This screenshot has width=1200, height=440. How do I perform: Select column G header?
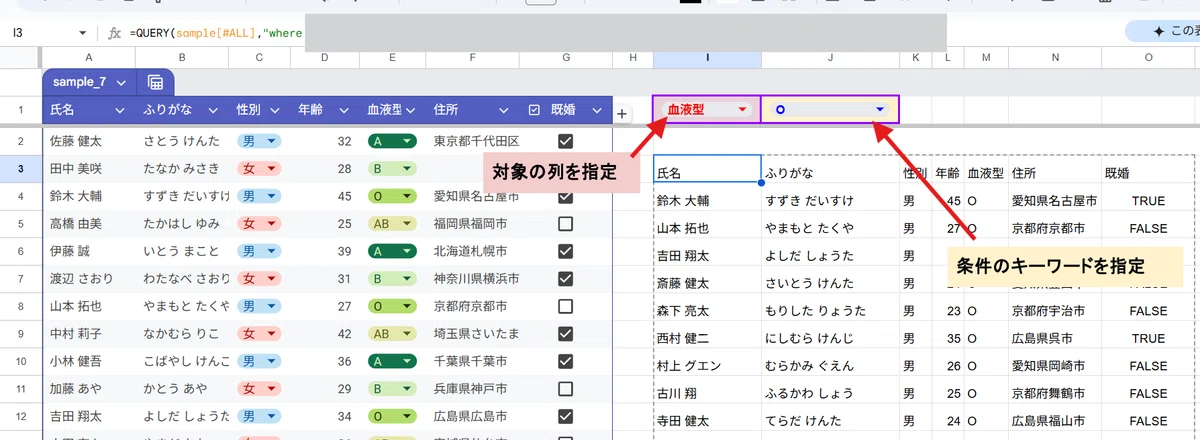[x=567, y=59]
